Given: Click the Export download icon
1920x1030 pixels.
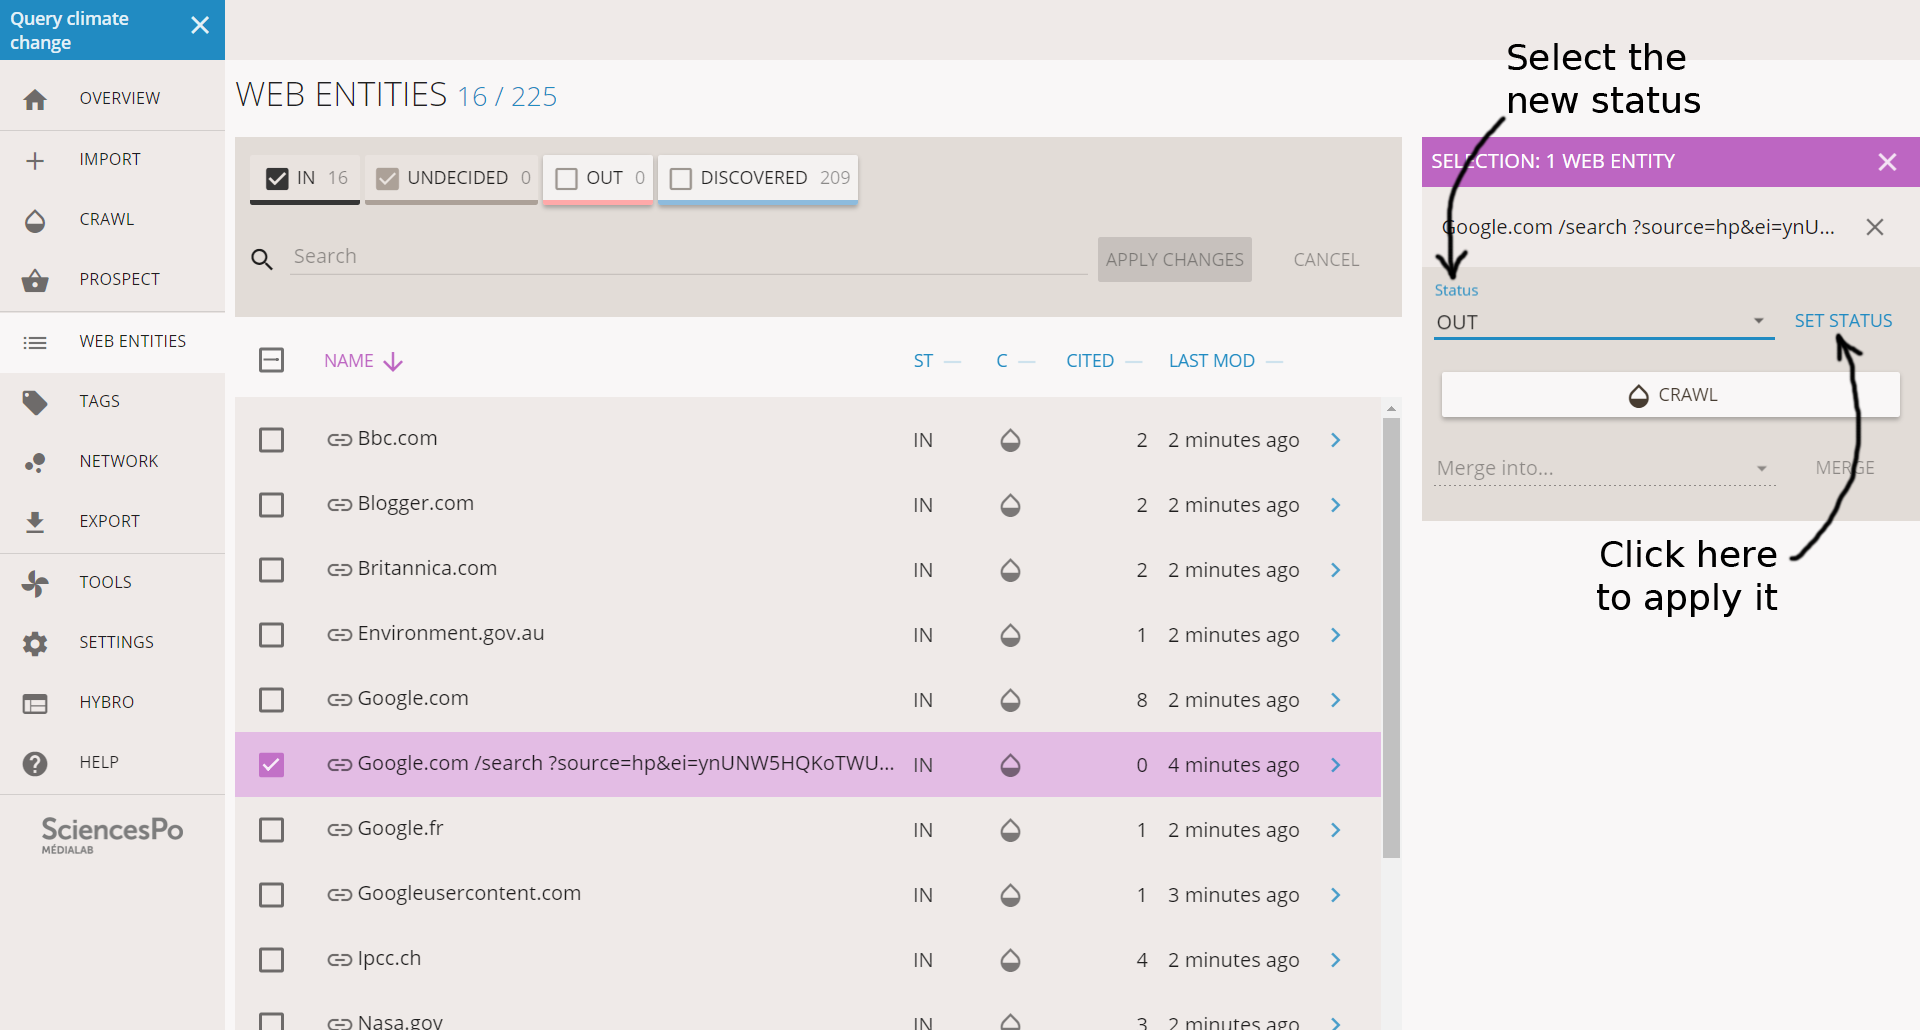Looking at the screenshot, I should [35, 522].
